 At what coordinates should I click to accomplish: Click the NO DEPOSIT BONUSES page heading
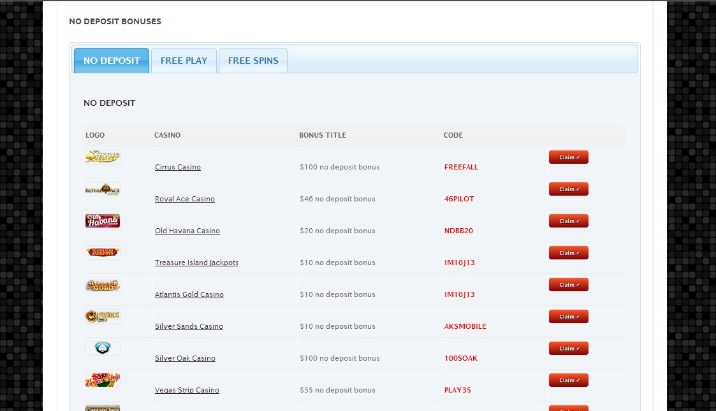tap(115, 21)
